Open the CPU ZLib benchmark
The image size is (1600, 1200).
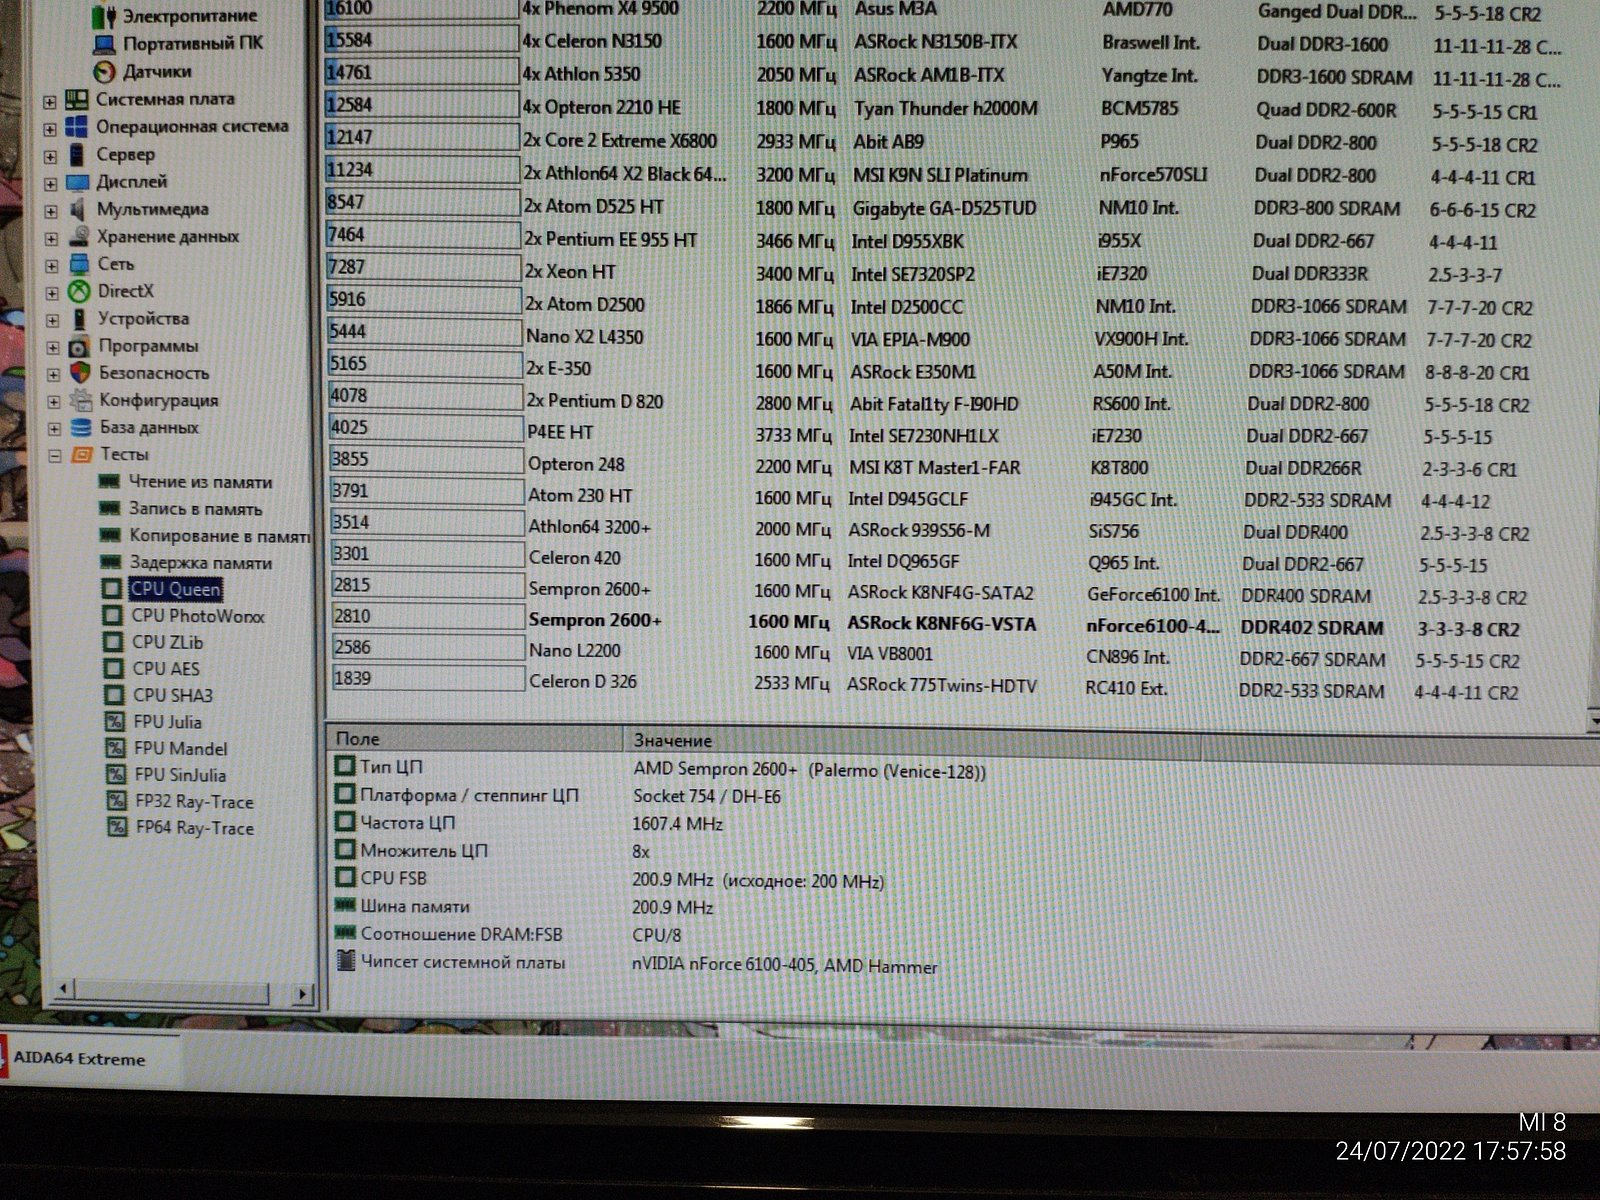[167, 642]
